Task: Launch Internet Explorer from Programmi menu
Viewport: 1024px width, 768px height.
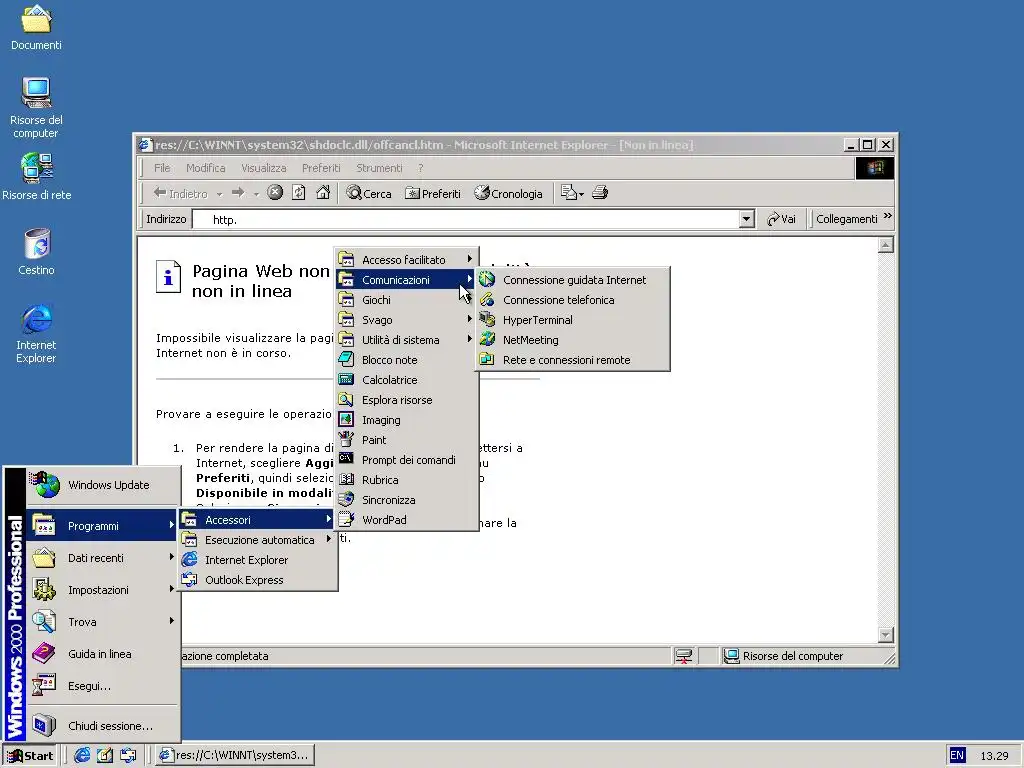Action: [x=258, y=560]
